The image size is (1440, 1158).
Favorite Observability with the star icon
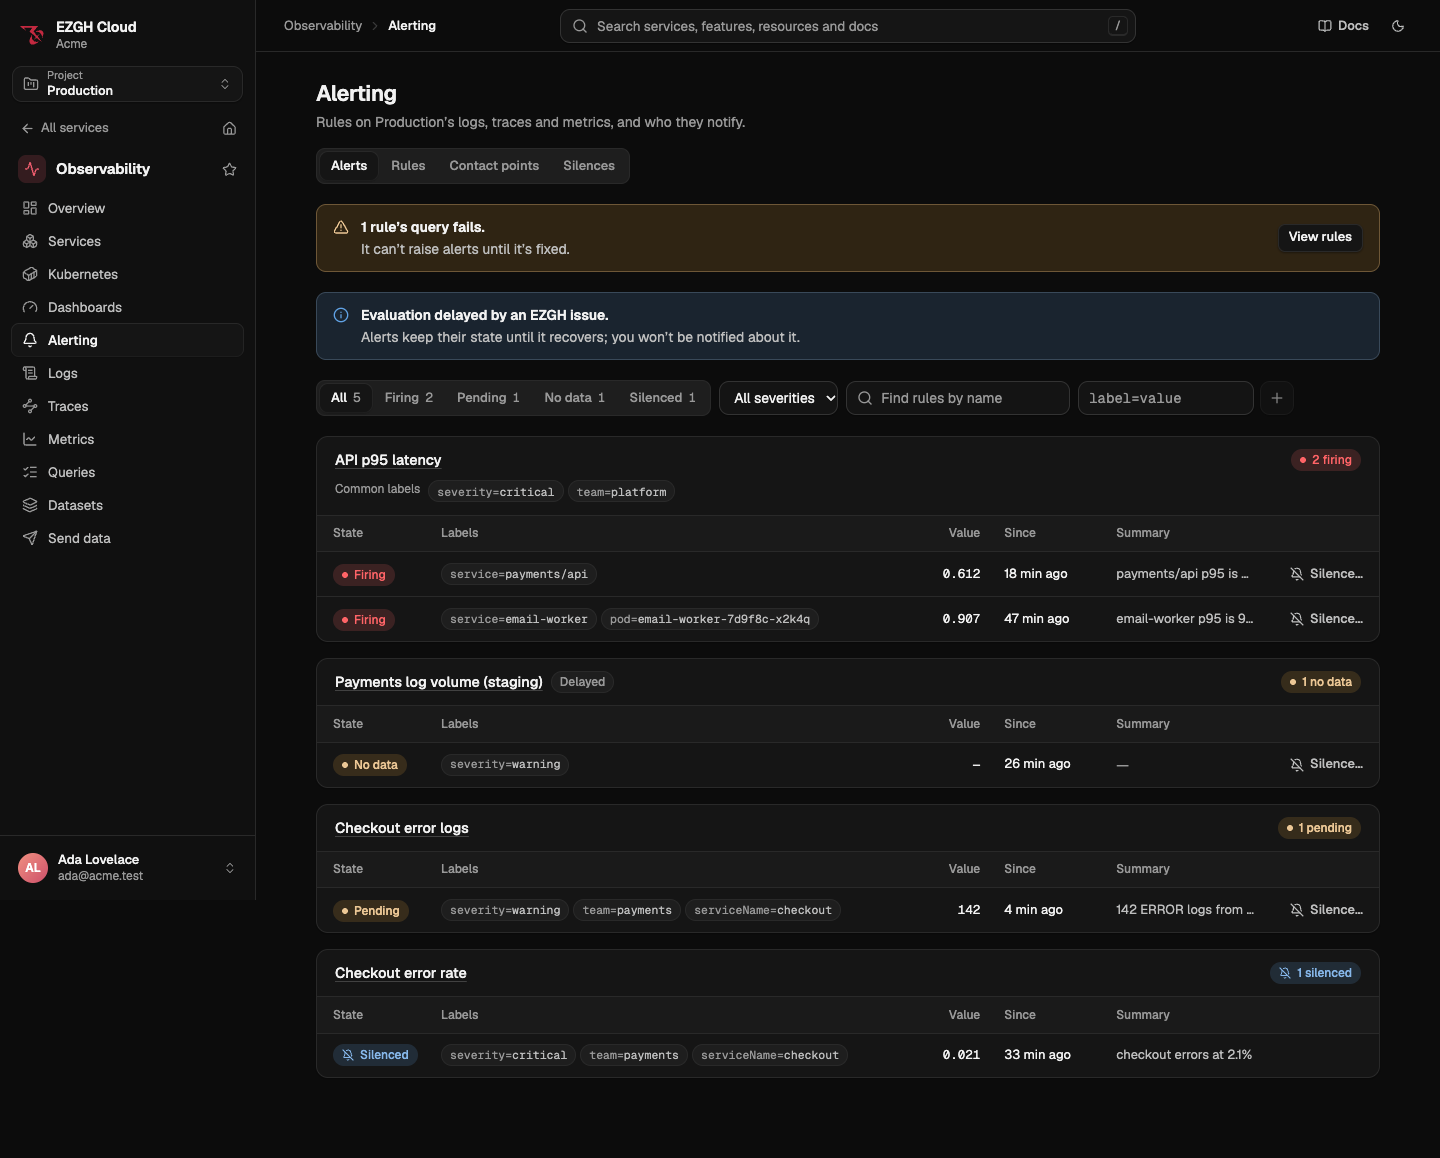click(x=229, y=170)
